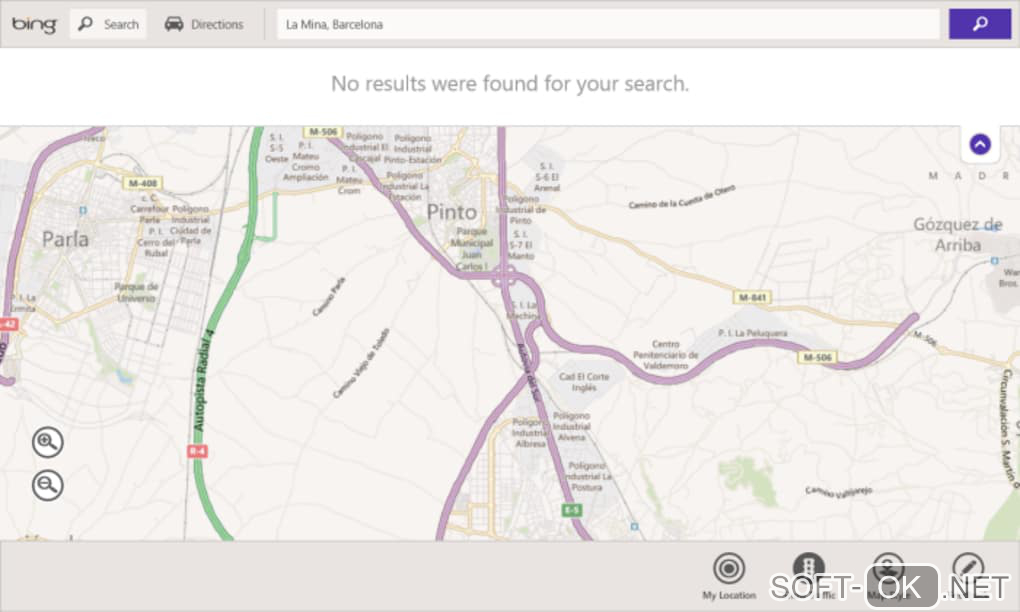Open the Directions panel
The width and height of the screenshot is (1020, 612).
click(x=204, y=25)
